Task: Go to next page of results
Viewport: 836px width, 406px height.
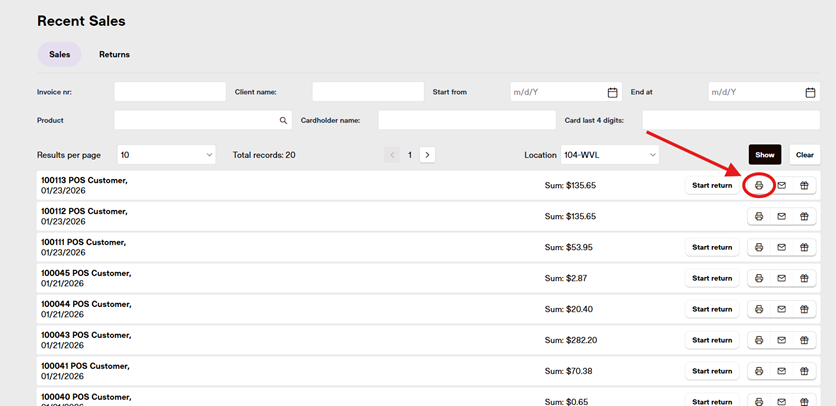Action: (427, 155)
